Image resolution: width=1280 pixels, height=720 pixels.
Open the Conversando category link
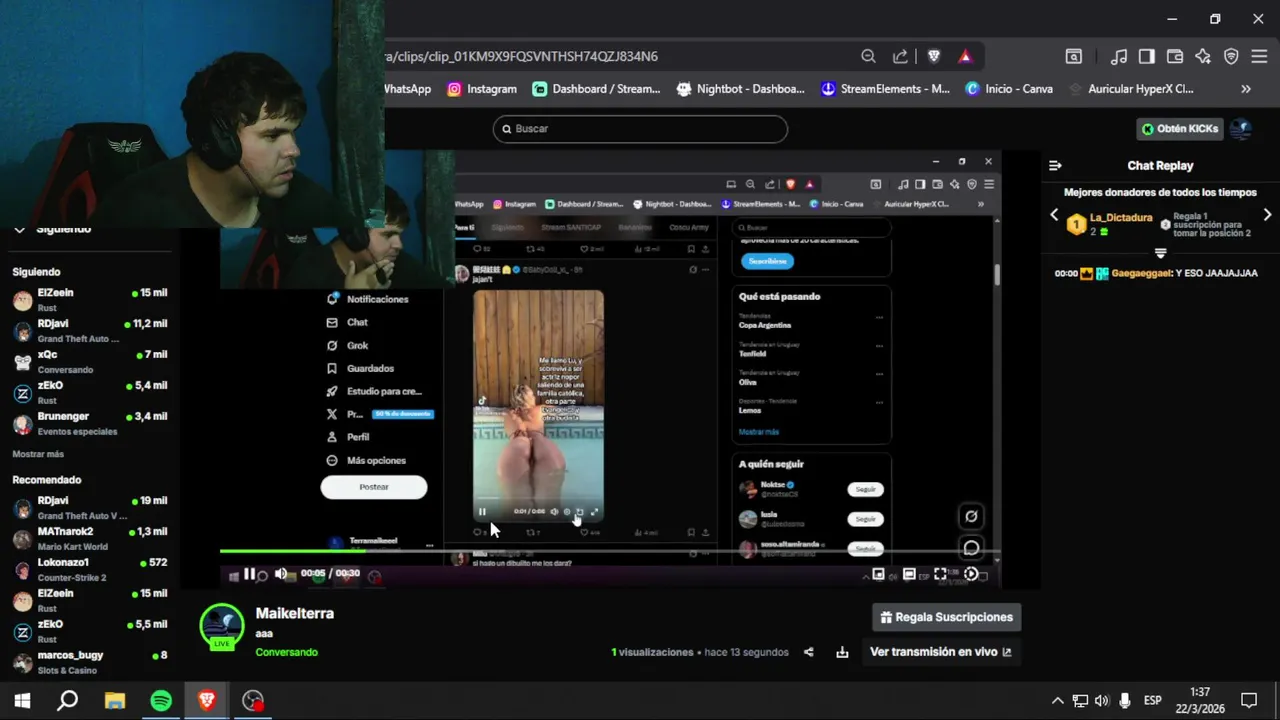coord(286,652)
